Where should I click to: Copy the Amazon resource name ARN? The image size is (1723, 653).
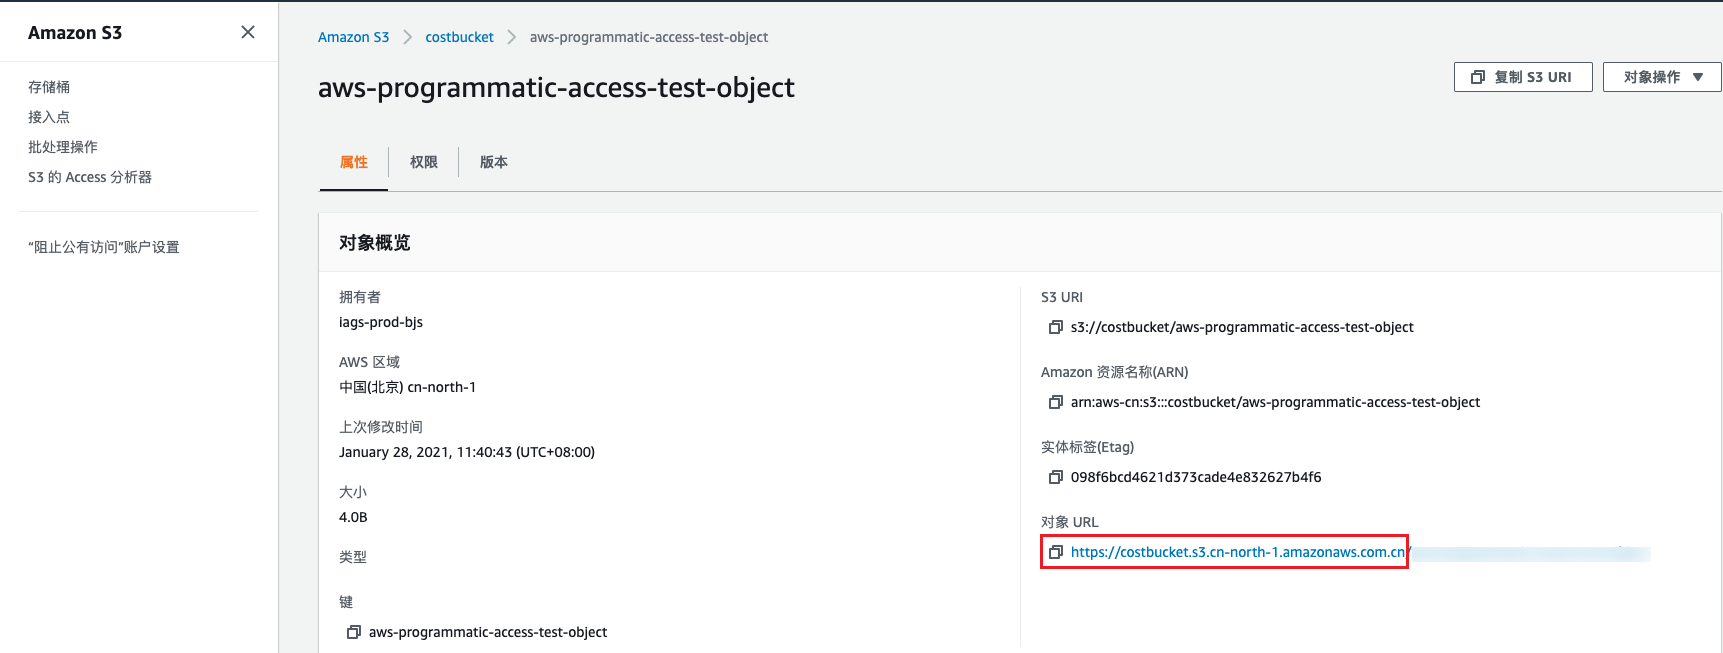pyautogui.click(x=1055, y=402)
